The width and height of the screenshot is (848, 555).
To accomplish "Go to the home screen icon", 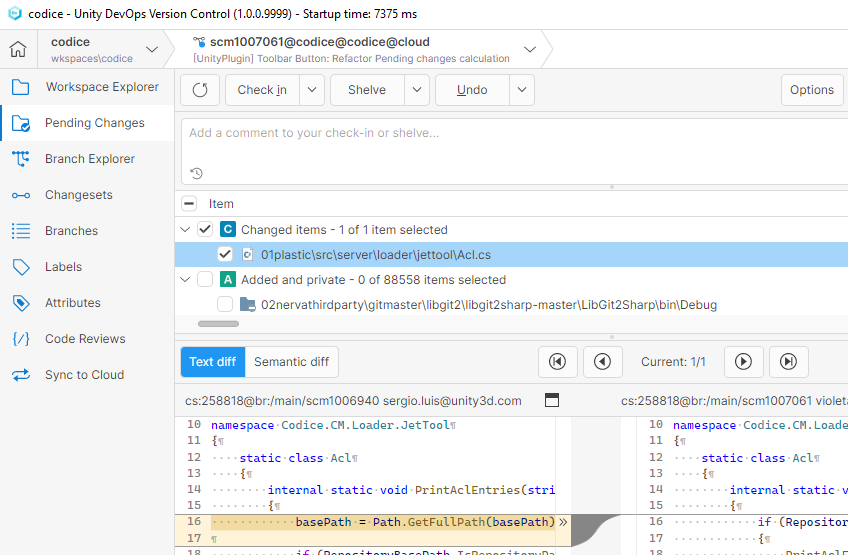I will point(18,49).
